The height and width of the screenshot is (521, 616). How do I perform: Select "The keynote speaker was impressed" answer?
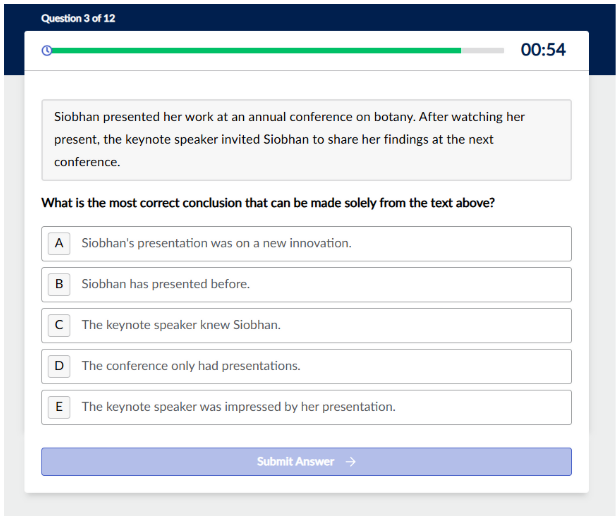coord(238,407)
